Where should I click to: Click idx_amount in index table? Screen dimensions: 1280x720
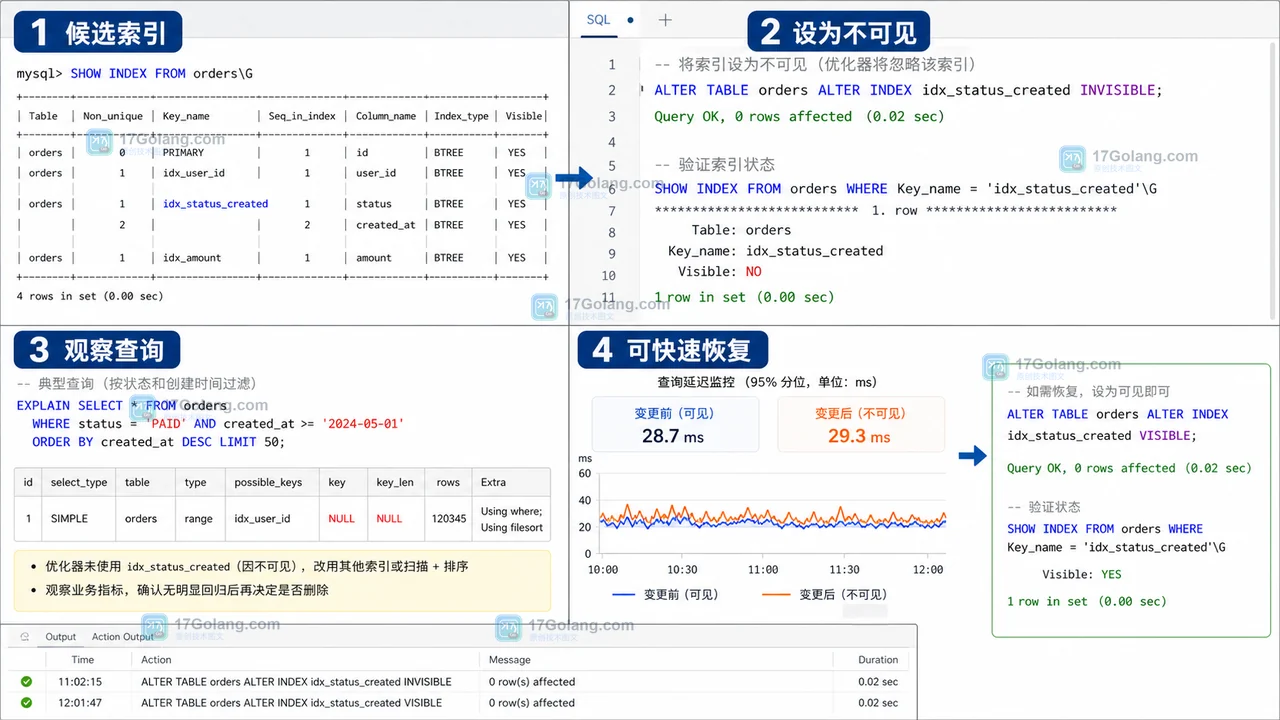192,258
